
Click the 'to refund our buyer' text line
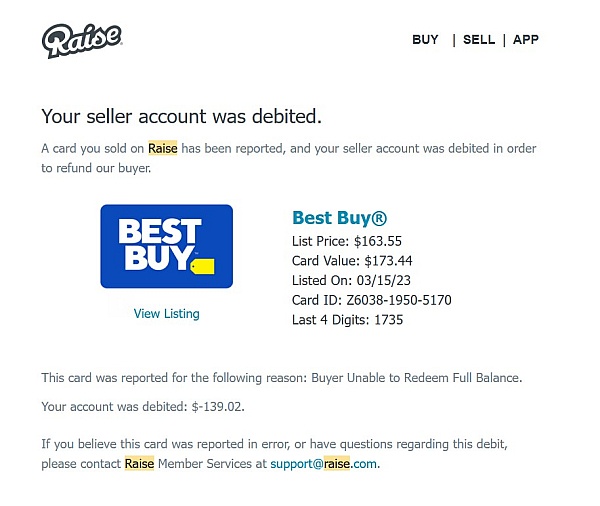pos(96,168)
